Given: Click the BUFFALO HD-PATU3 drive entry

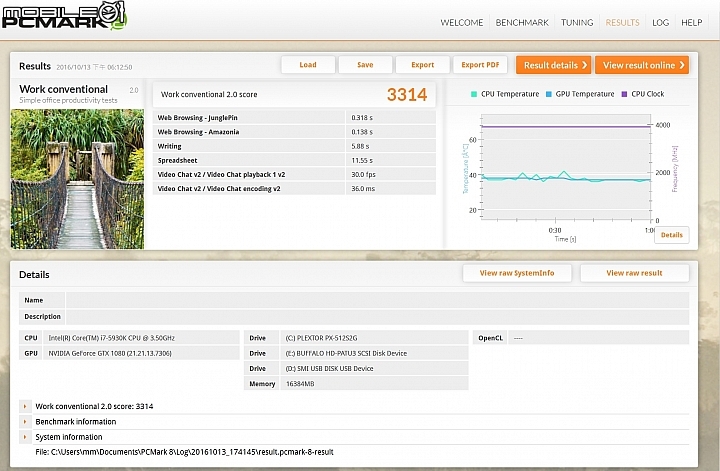Looking at the screenshot, I should tap(346, 353).
